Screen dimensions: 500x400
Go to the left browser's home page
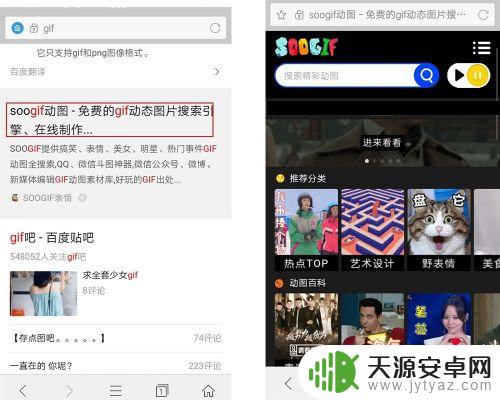tap(208, 390)
